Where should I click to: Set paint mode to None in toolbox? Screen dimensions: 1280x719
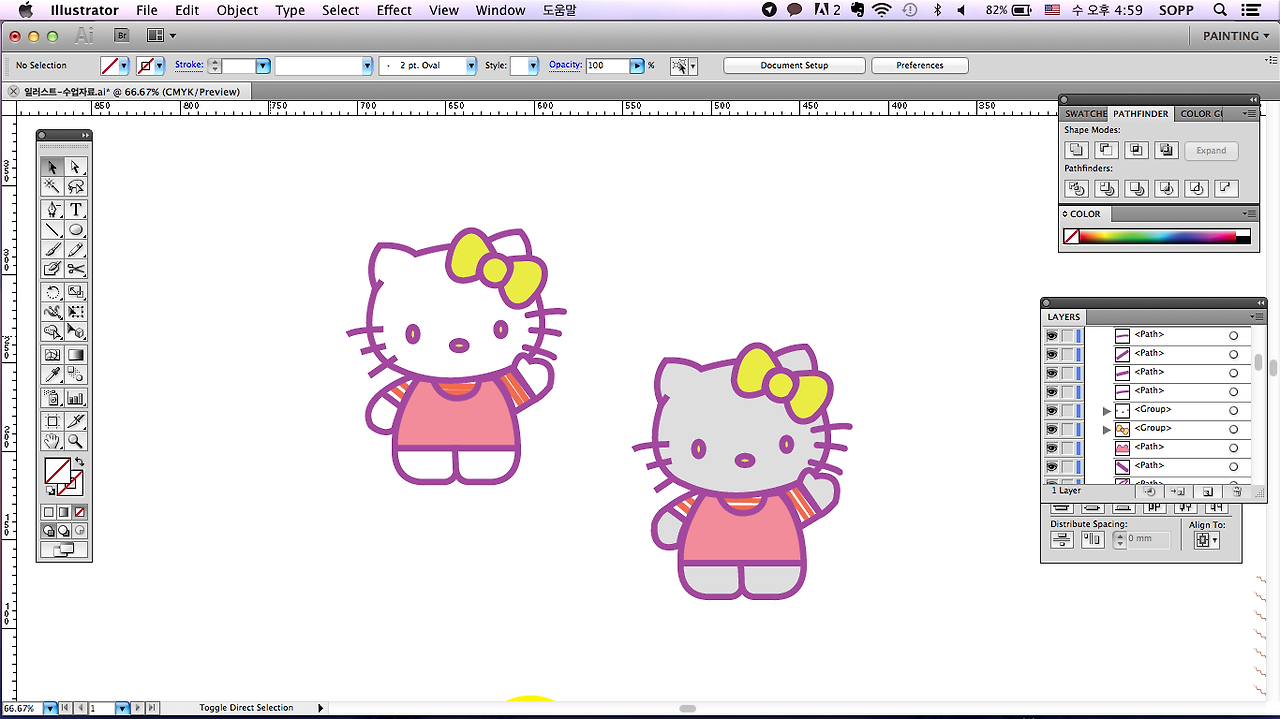[80, 512]
